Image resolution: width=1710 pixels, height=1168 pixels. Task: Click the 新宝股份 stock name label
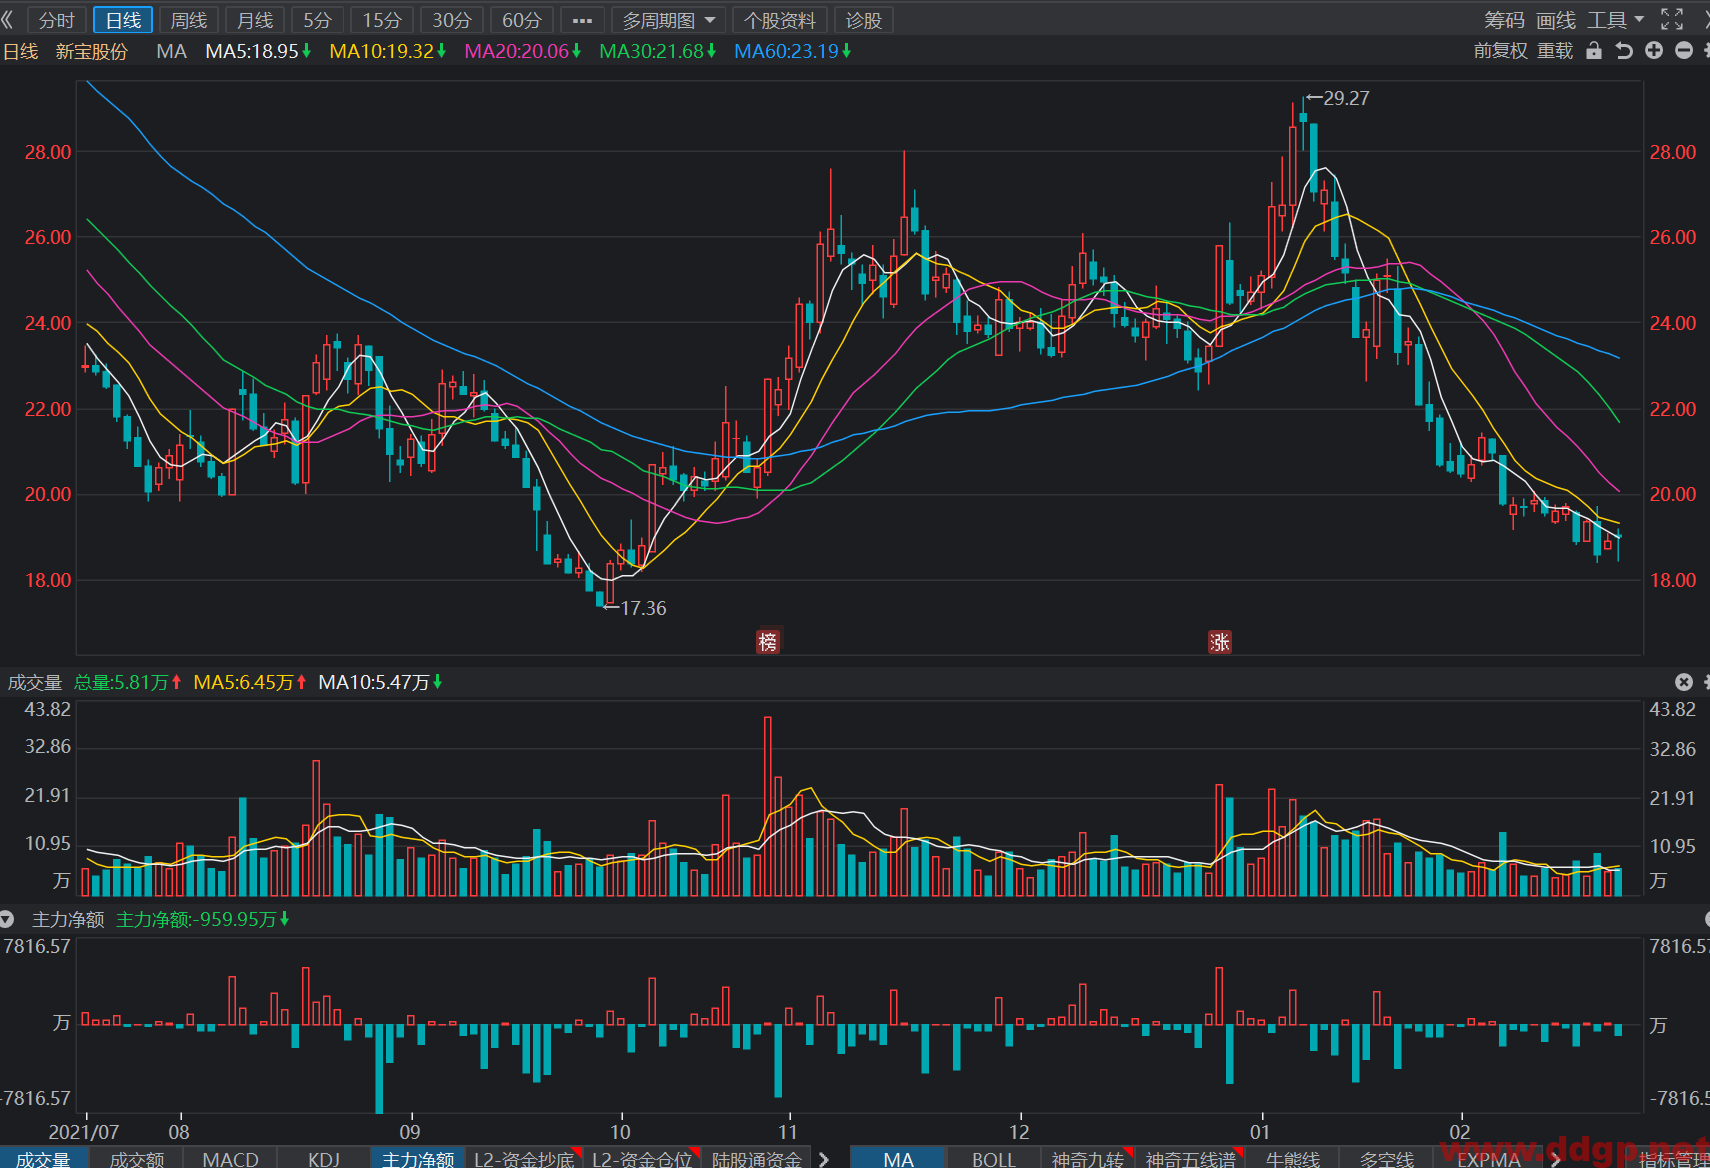coord(92,51)
